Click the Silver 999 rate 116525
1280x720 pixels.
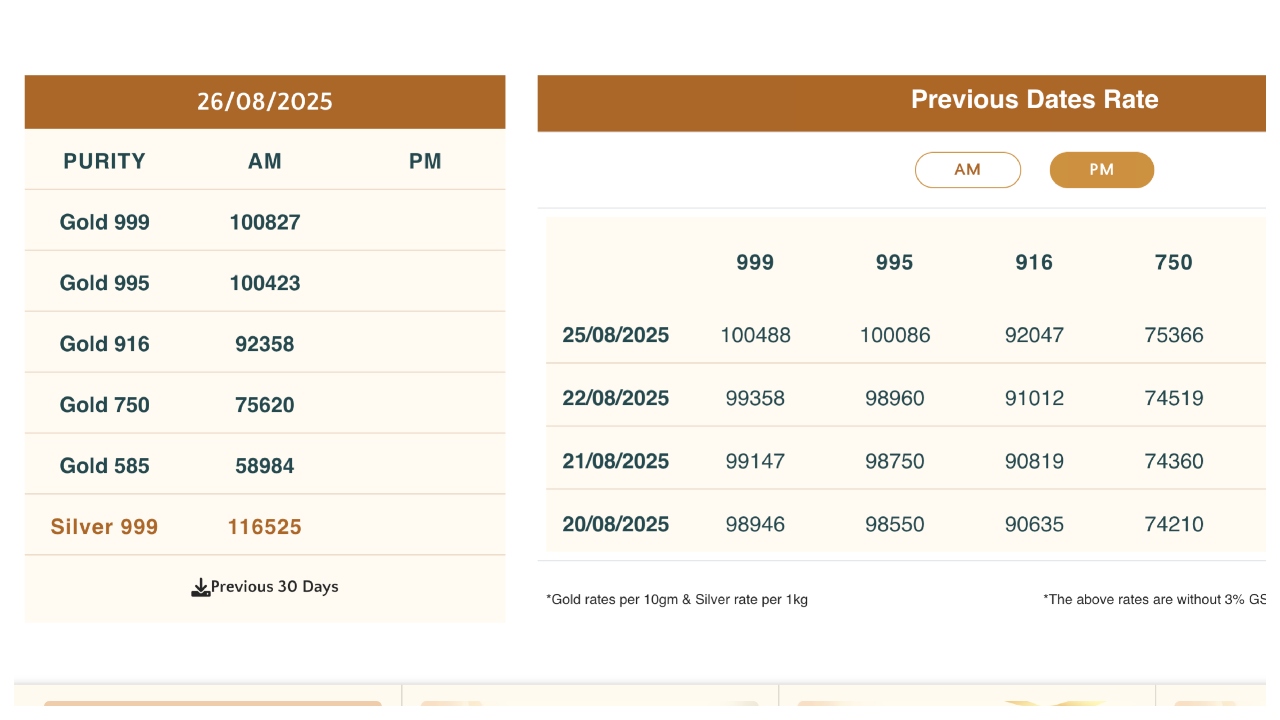click(265, 527)
